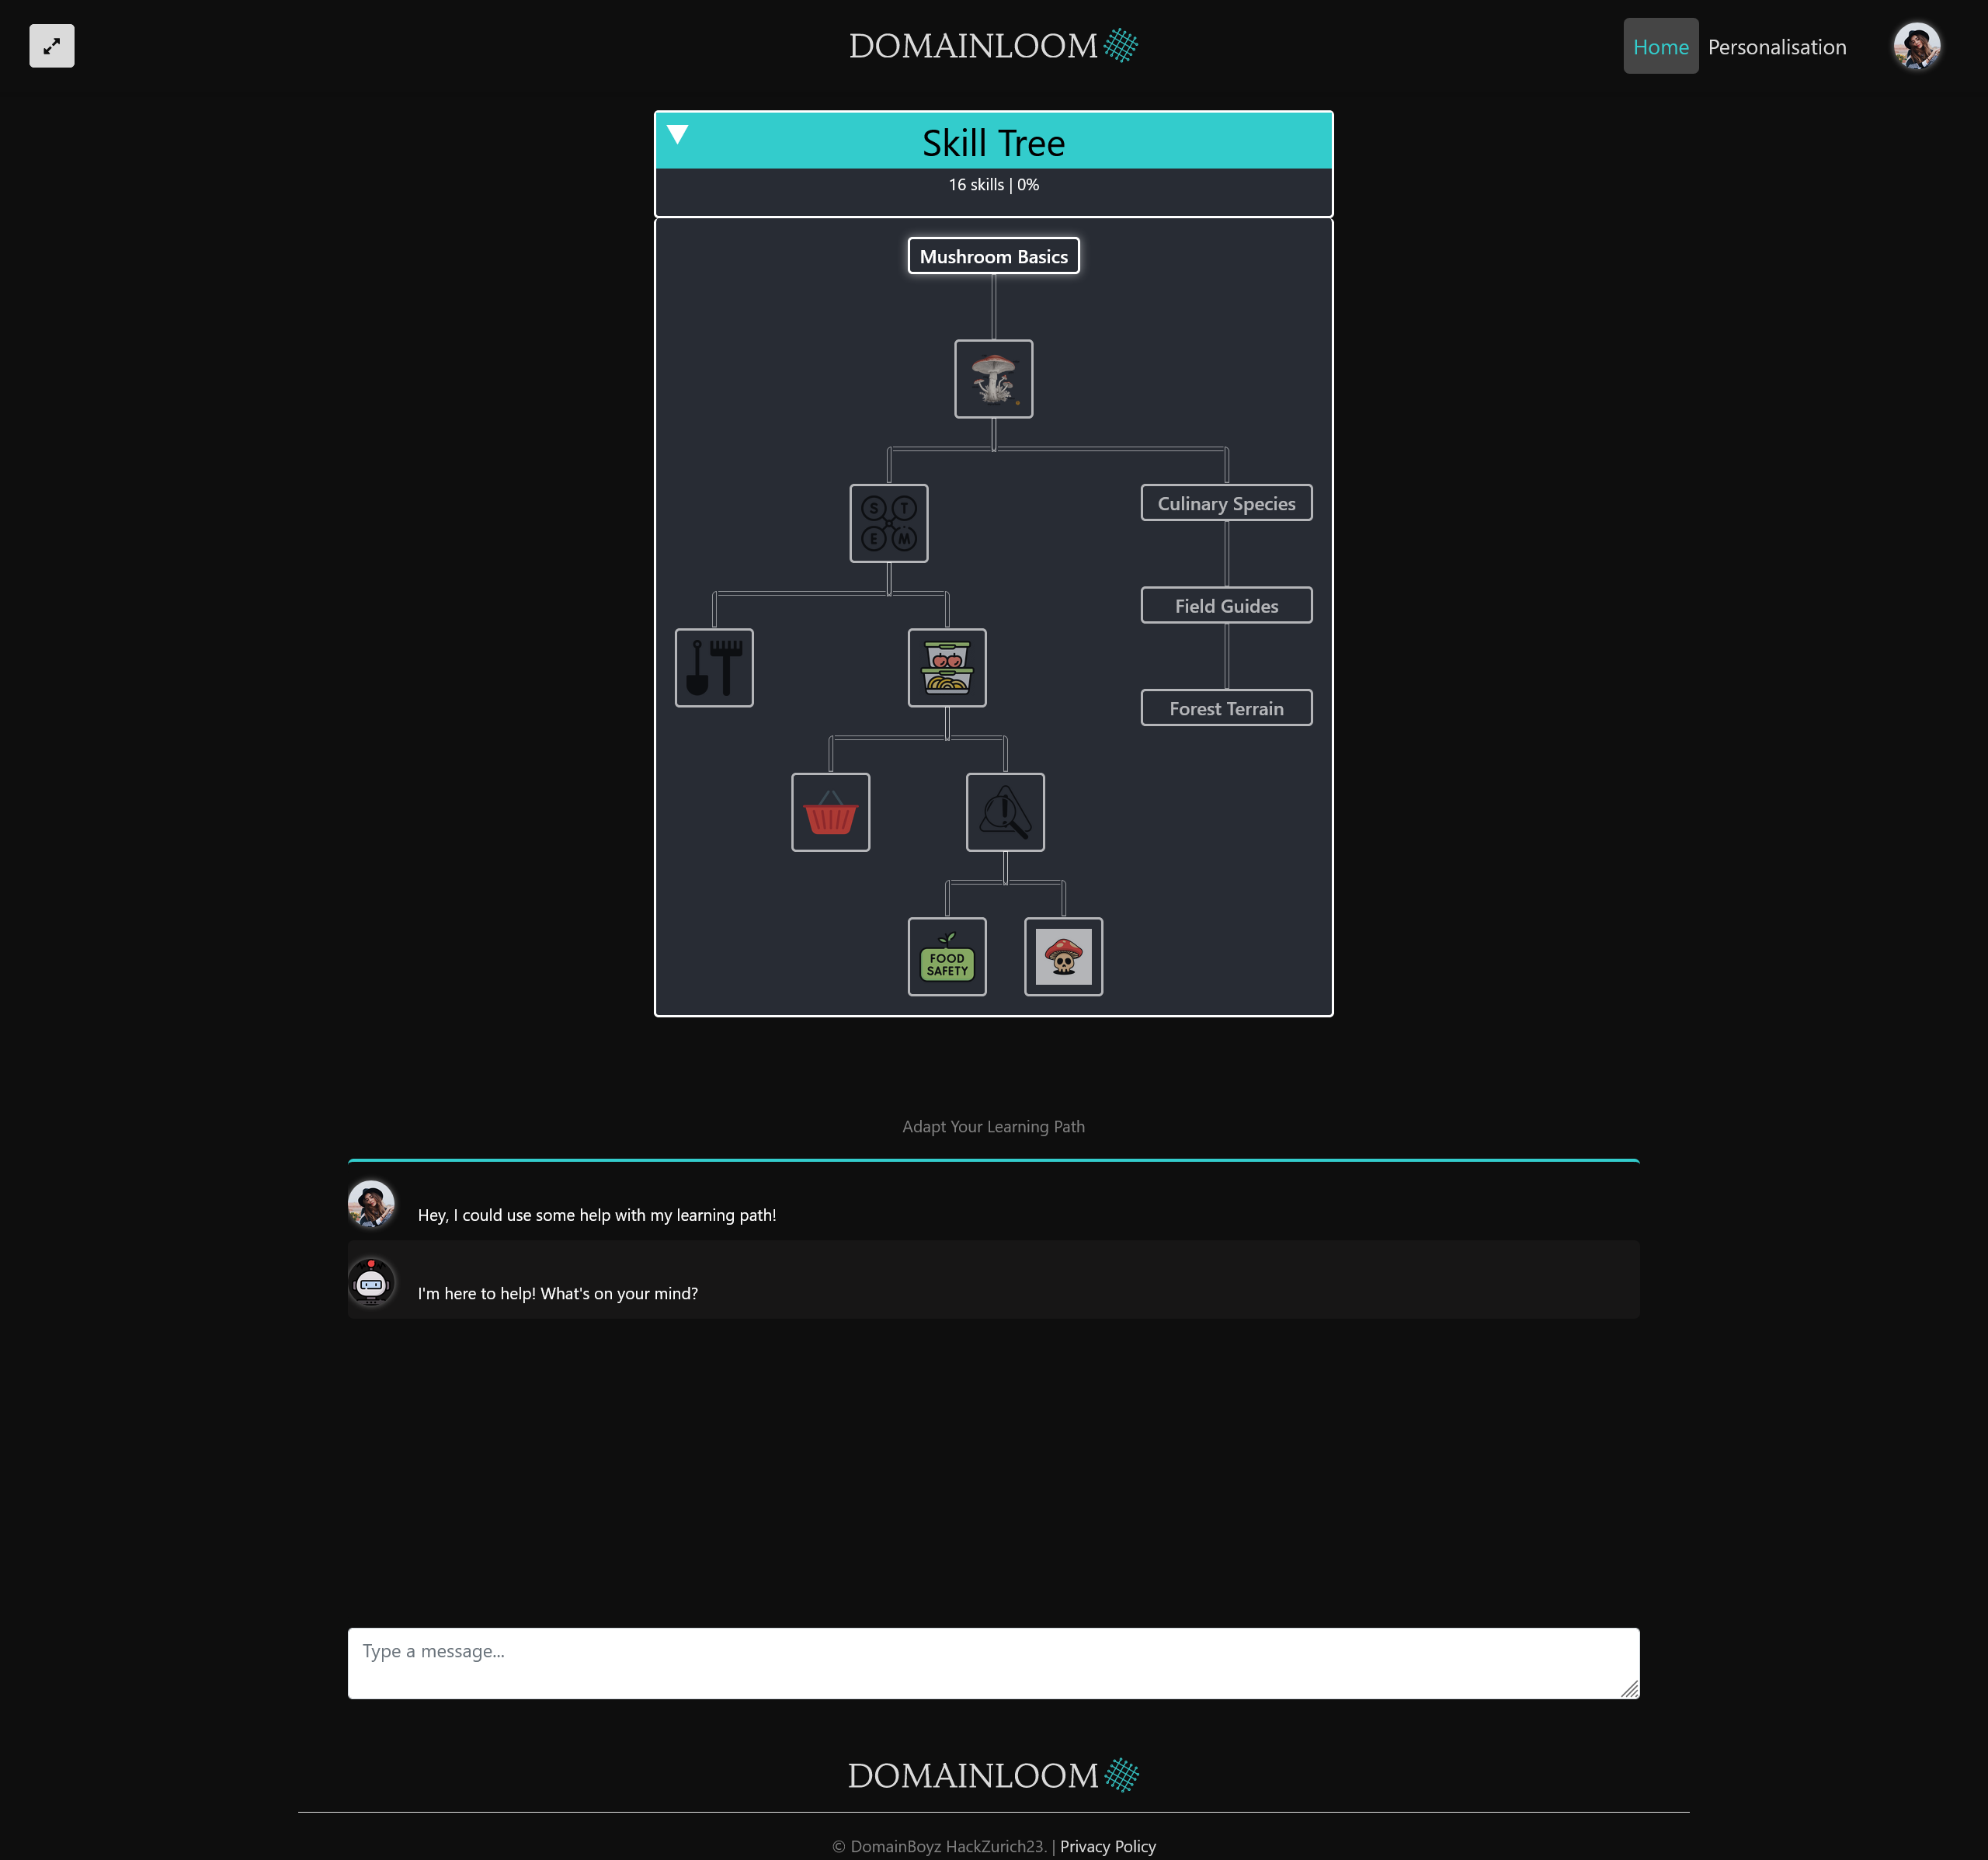
Task: Click the footer DomainLoom logo
Action: click(993, 1775)
